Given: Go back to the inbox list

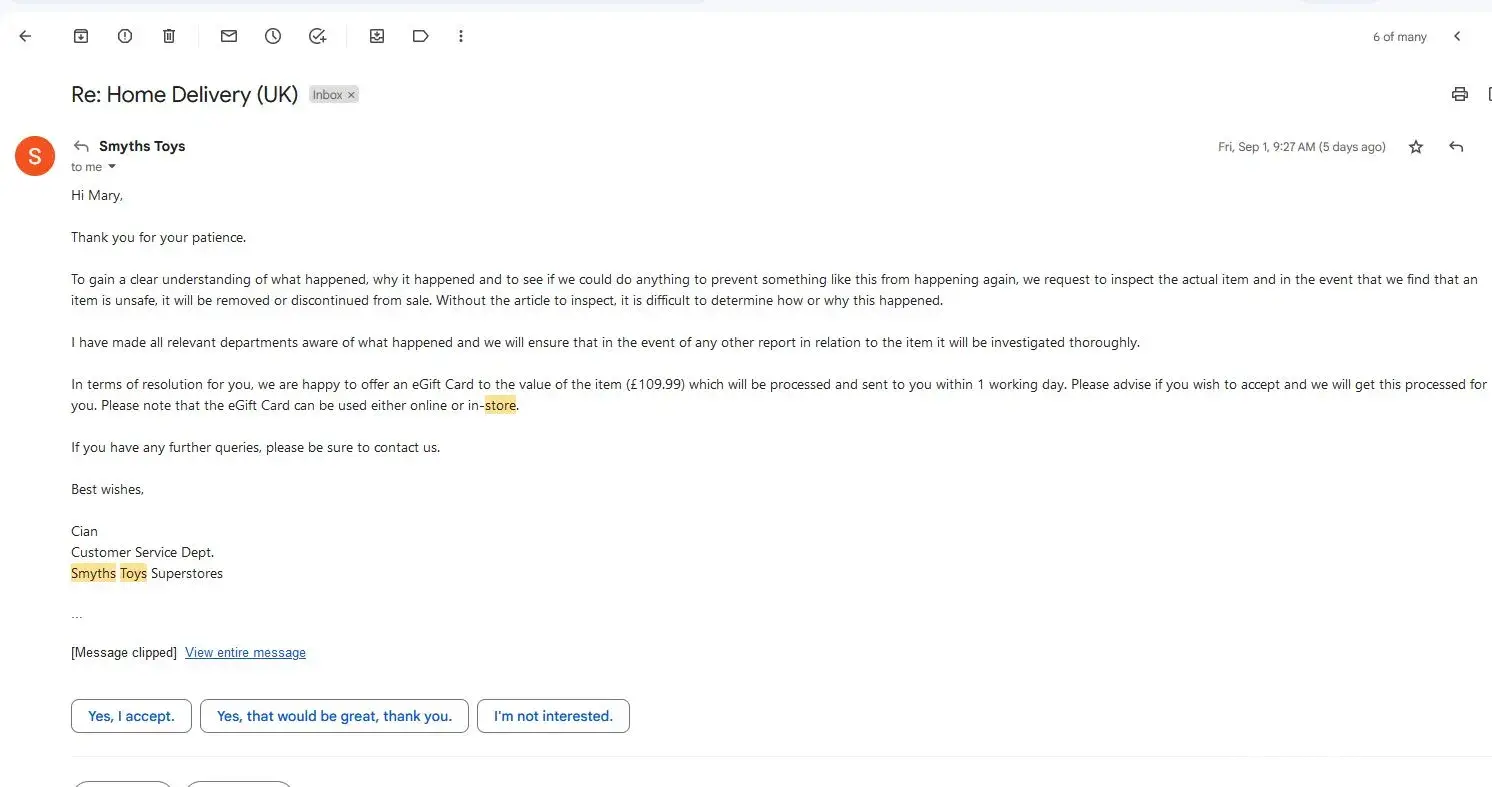Looking at the screenshot, I should click(25, 36).
